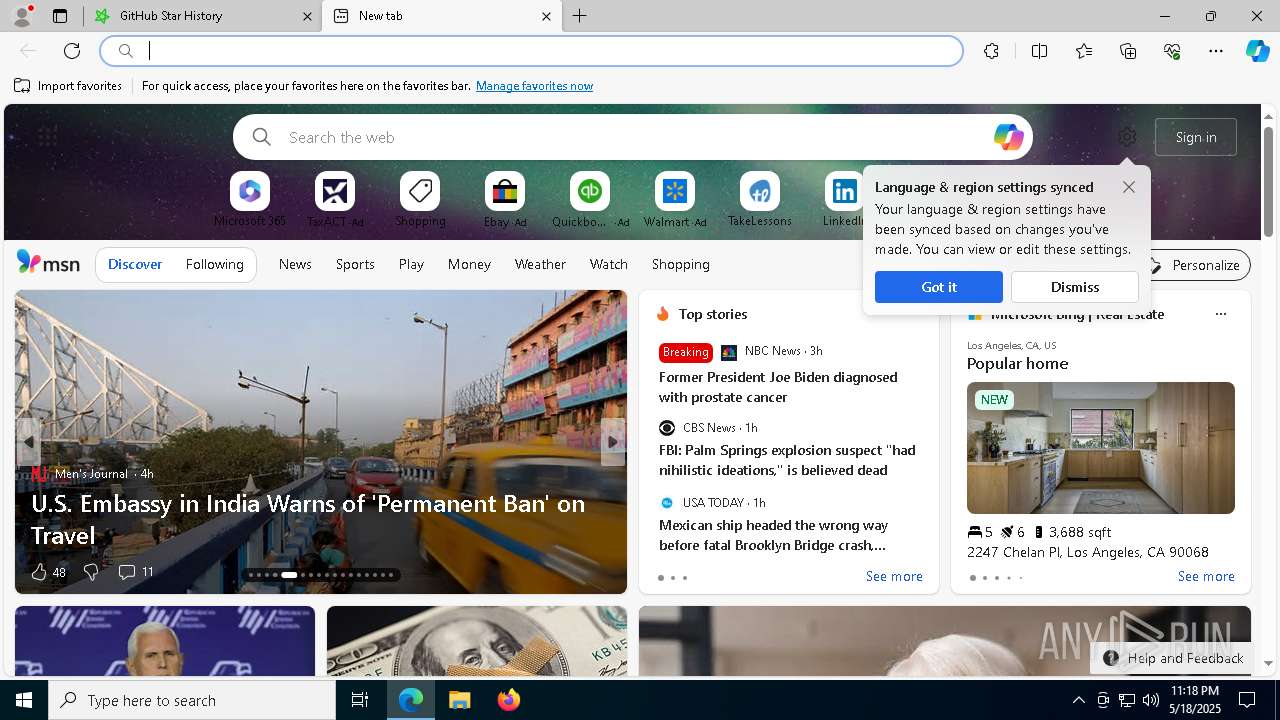Viewport: 1280px width, 720px height.
Task: Open Real Estate card options ellipsis
Action: tap(1220, 314)
